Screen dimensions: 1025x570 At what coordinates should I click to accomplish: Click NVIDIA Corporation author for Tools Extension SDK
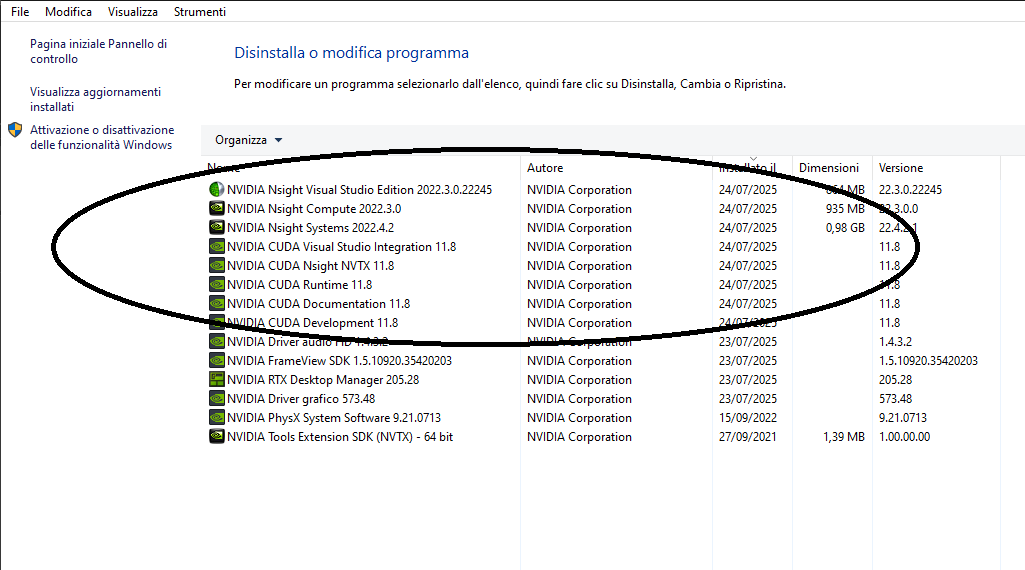(x=579, y=436)
